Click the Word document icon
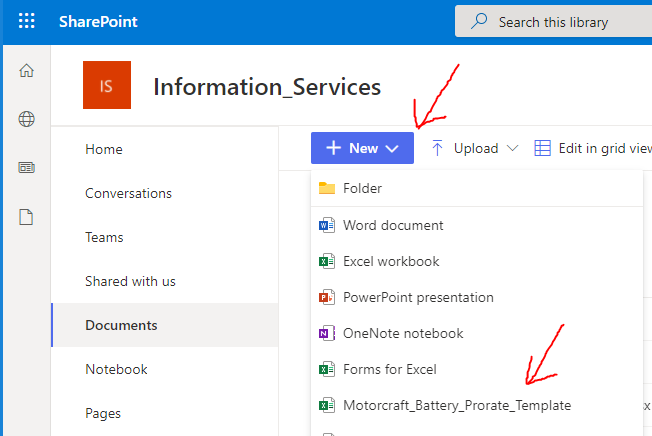Image resolution: width=652 pixels, height=436 pixels. click(x=327, y=225)
